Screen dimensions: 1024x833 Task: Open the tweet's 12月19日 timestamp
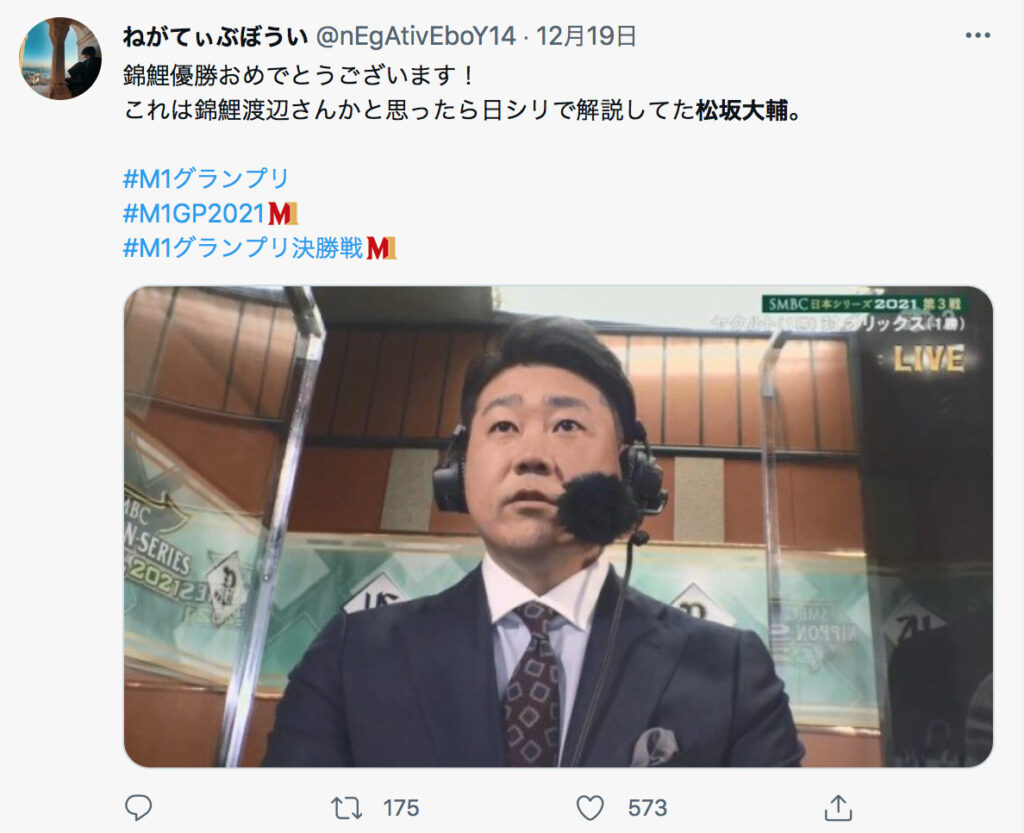[586, 37]
